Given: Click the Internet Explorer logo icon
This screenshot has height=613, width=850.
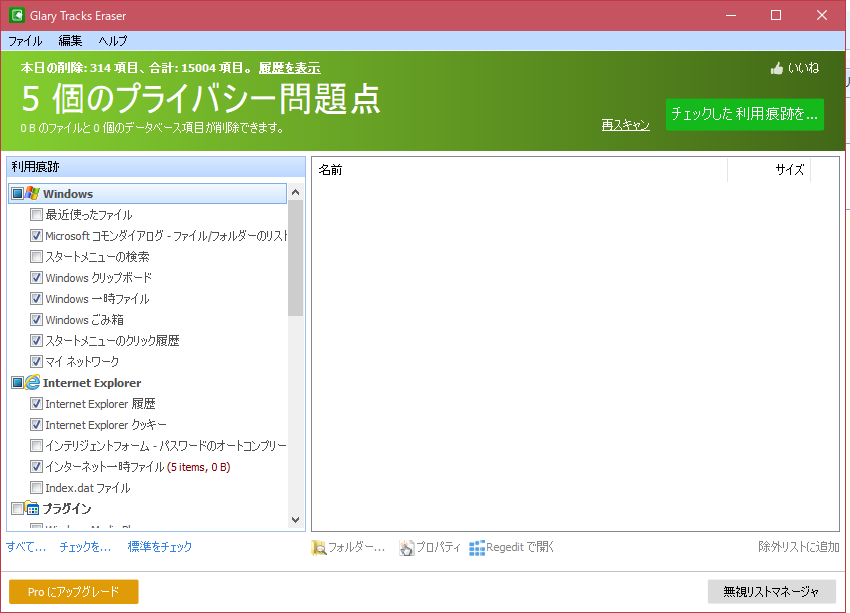Looking at the screenshot, I should (33, 383).
